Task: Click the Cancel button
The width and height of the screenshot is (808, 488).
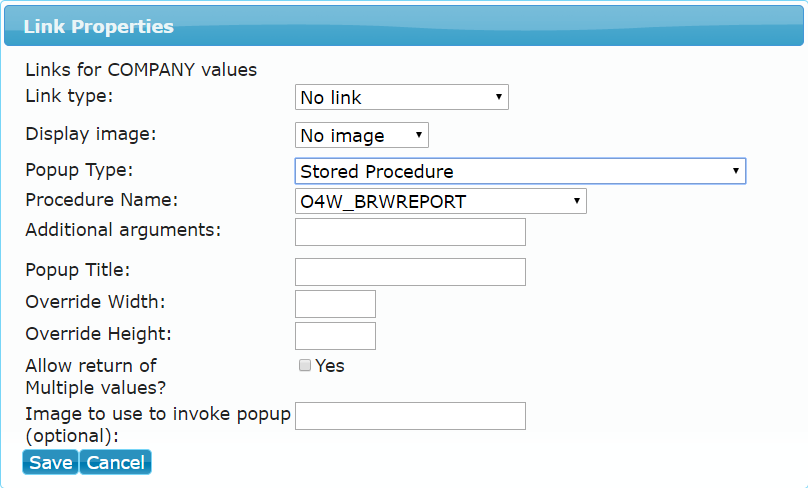Action: [115, 462]
